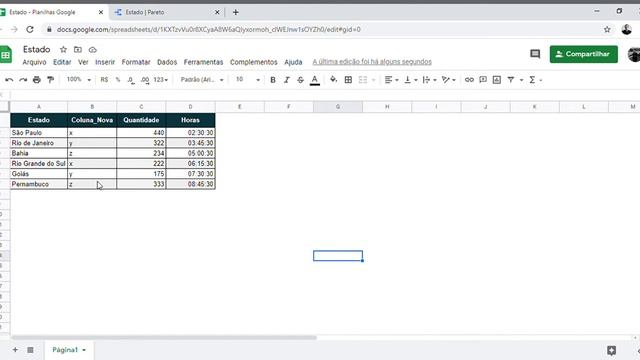
Task: Open the 123 number format dropdown
Action: coord(160,80)
